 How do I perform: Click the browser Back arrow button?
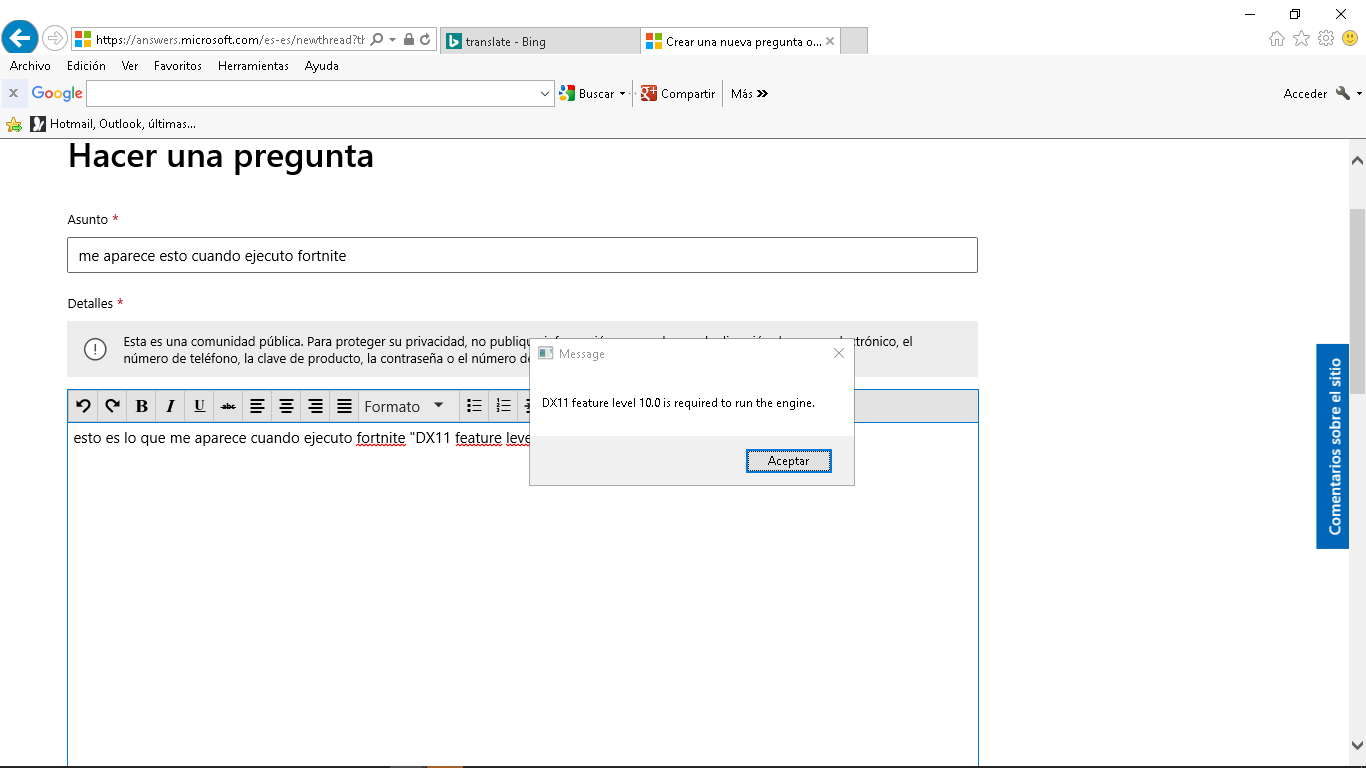(x=20, y=39)
